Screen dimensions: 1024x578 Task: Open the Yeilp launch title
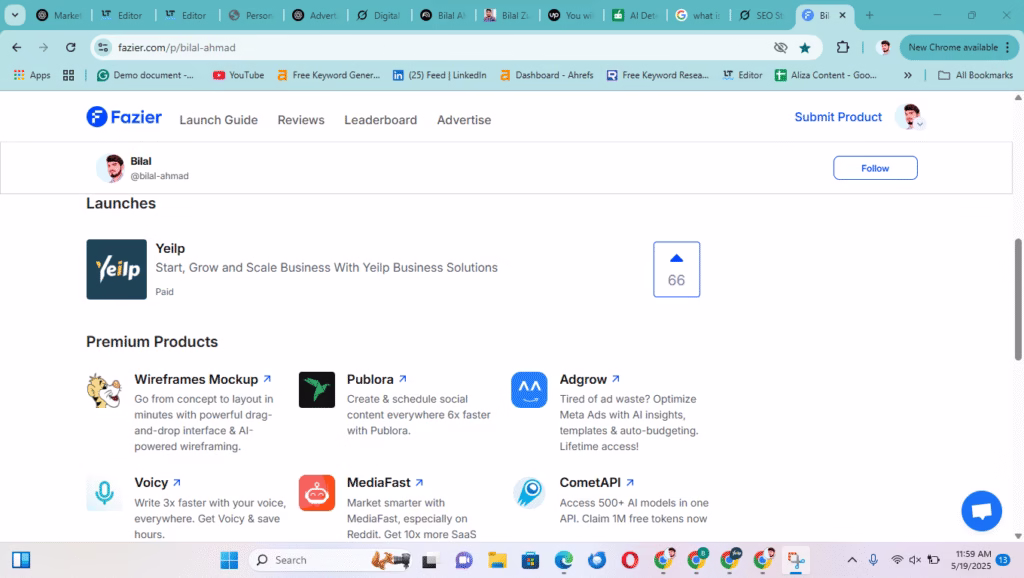170,248
